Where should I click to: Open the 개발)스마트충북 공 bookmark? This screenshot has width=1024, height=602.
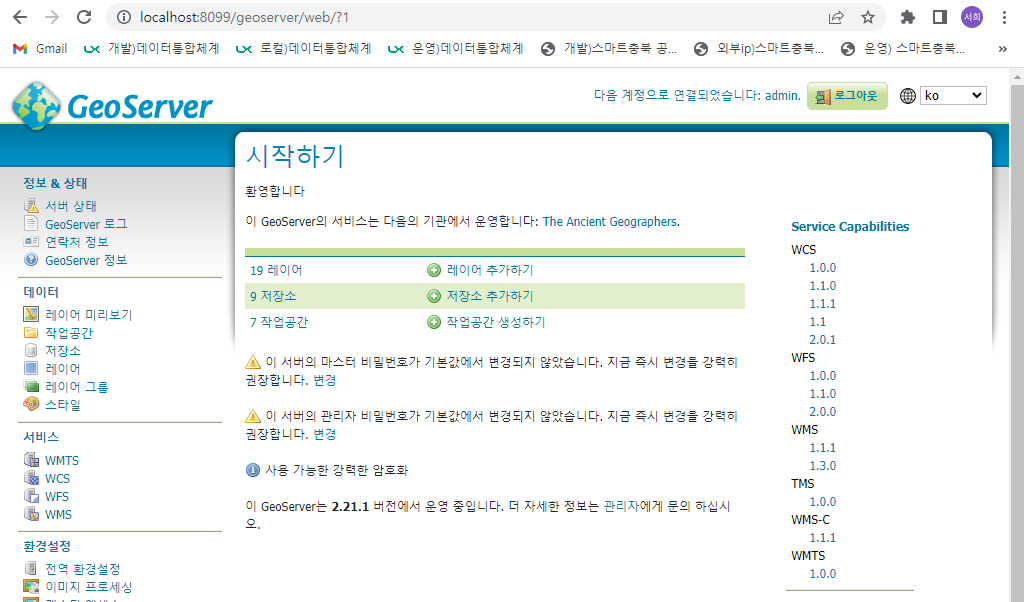(x=609, y=48)
